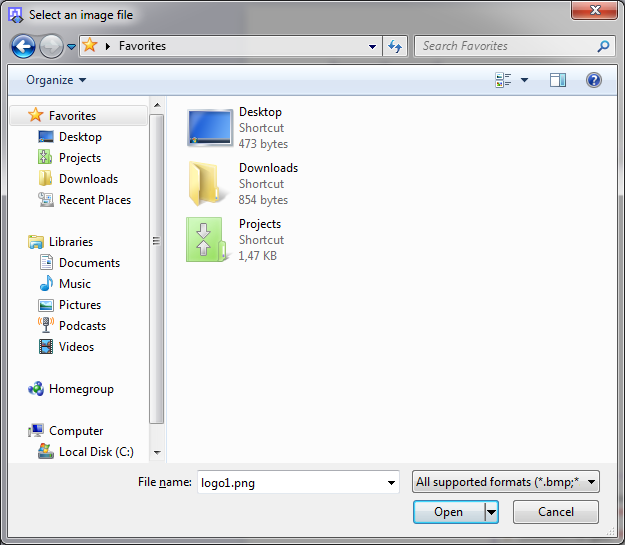Select Local Disk (C:) in navigation pane

[x=96, y=452]
